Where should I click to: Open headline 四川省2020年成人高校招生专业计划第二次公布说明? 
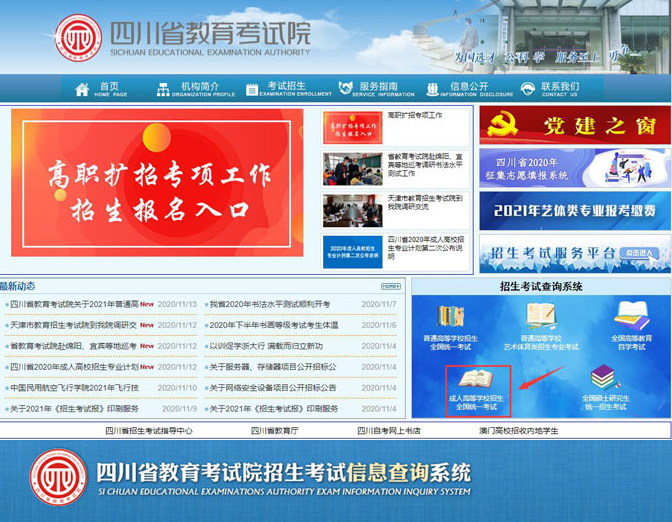tap(426, 248)
